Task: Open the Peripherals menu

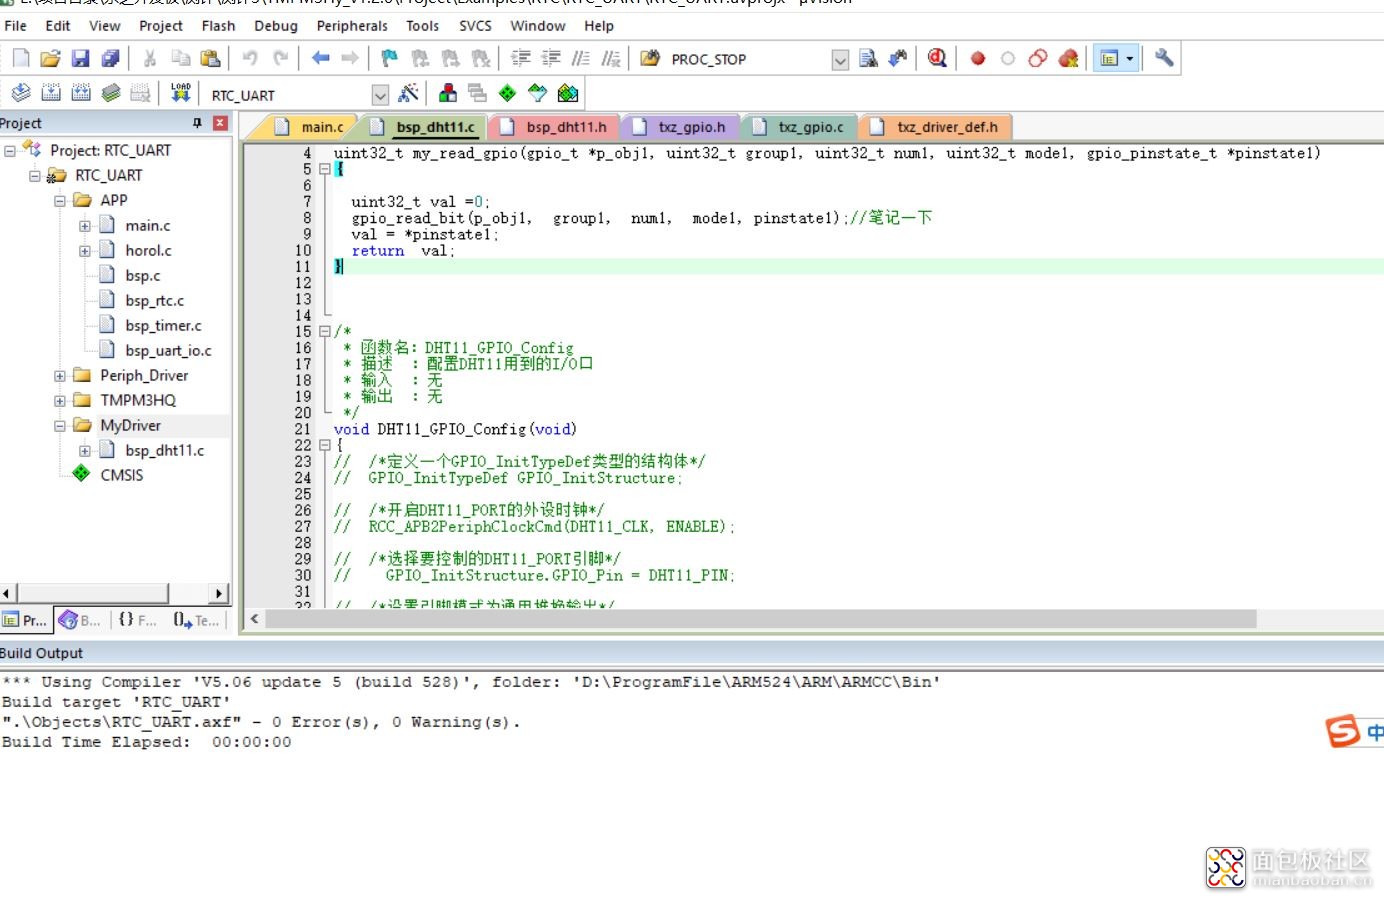Action: [352, 26]
